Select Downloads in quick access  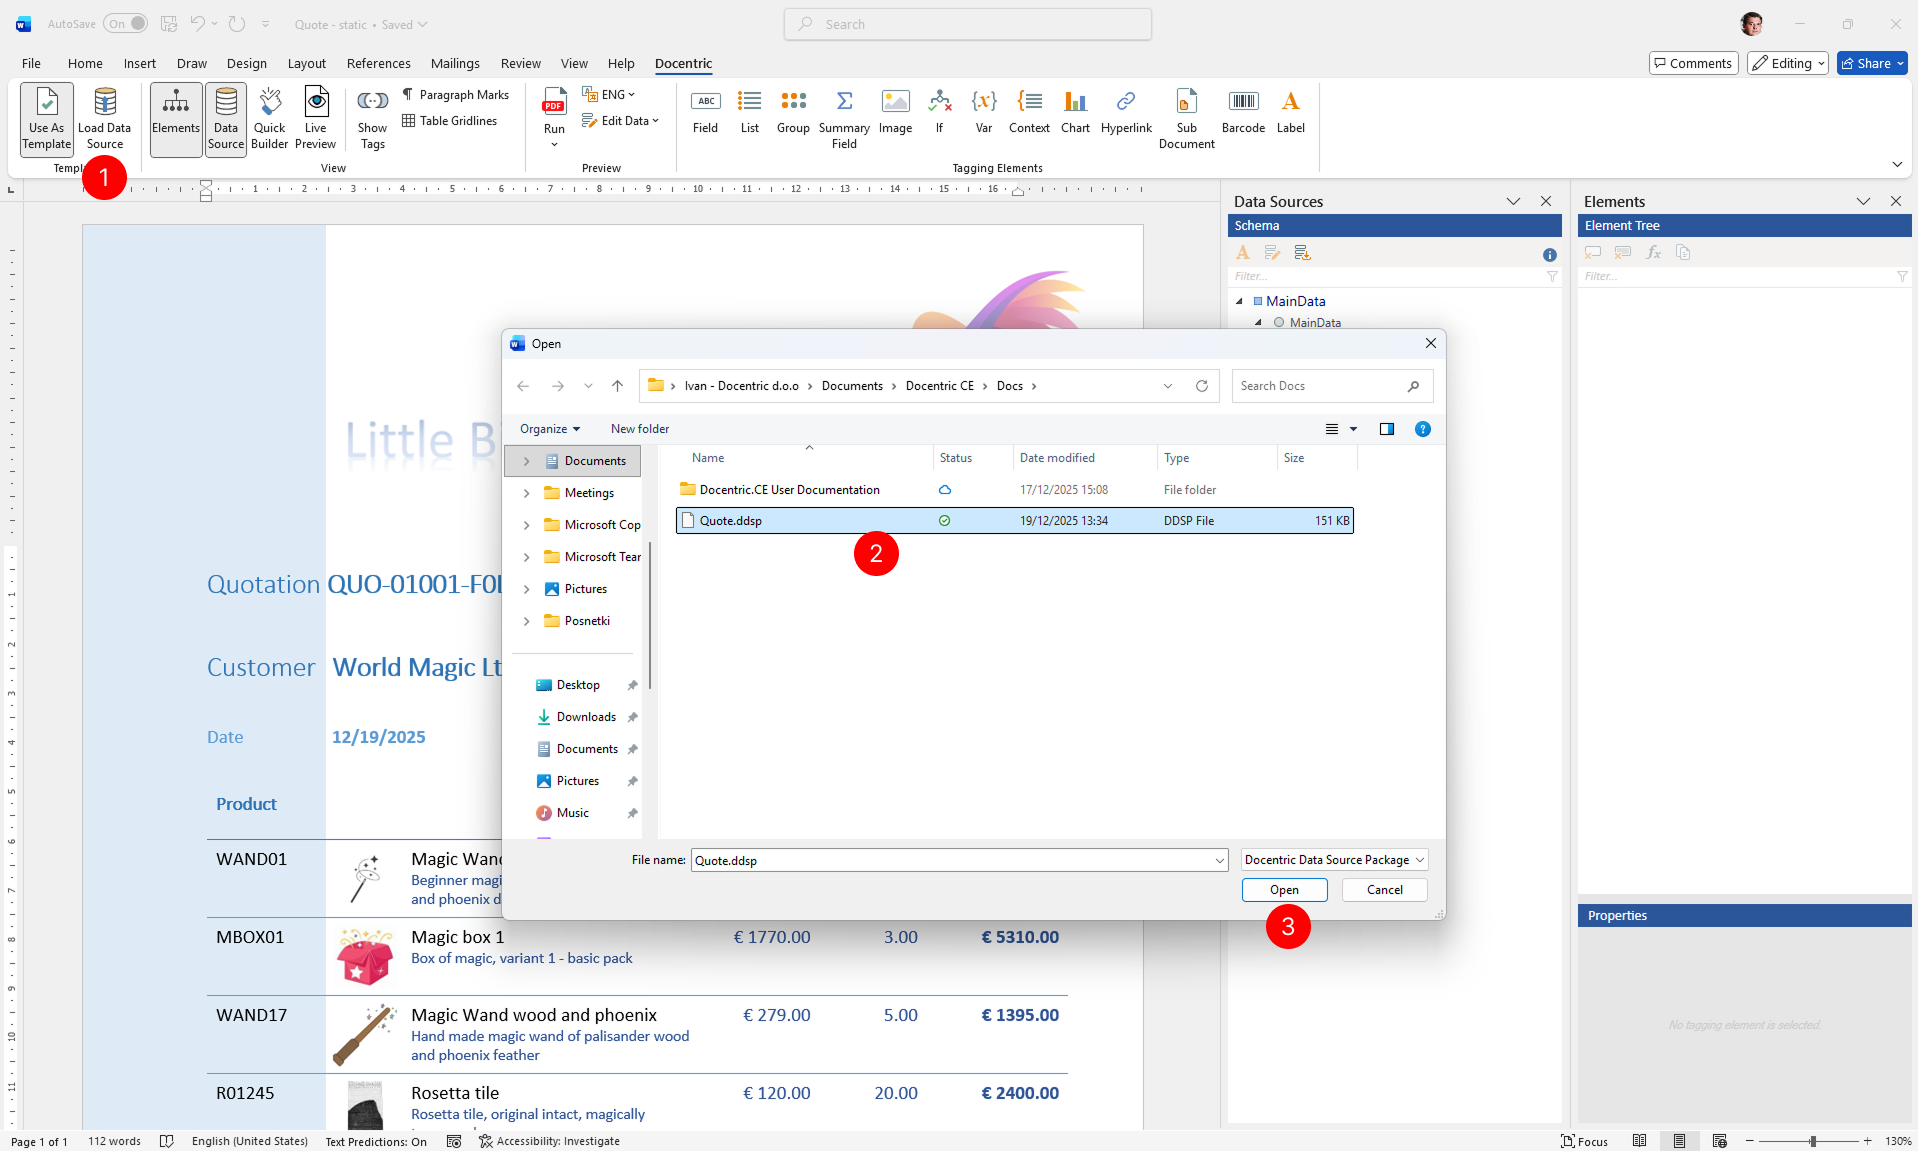586,717
